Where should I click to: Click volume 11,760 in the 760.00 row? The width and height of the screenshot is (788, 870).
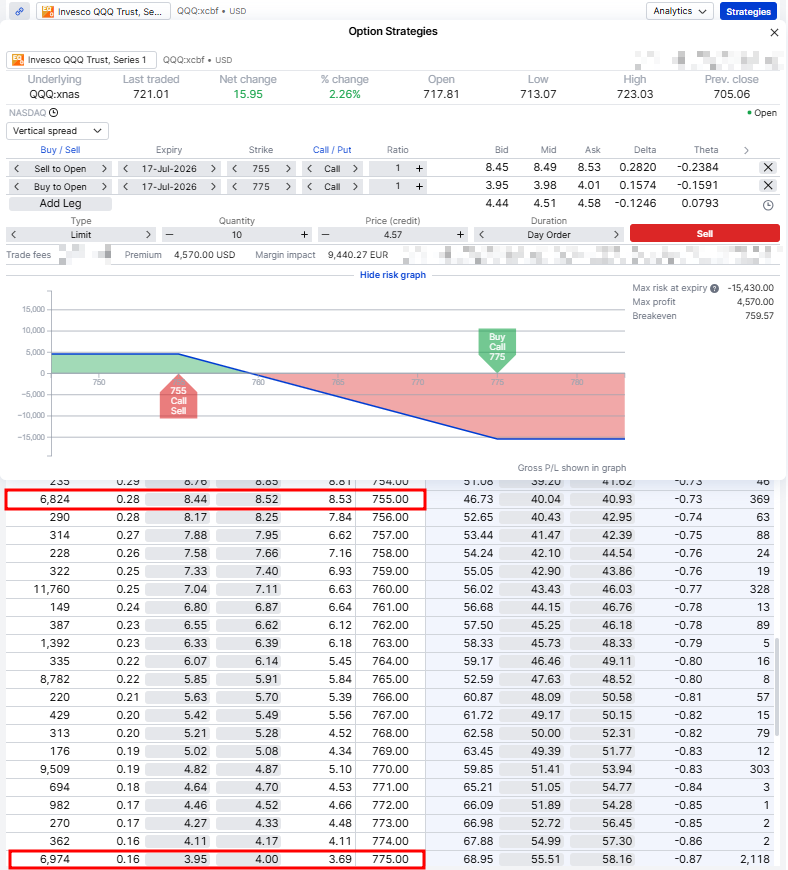(x=52, y=589)
